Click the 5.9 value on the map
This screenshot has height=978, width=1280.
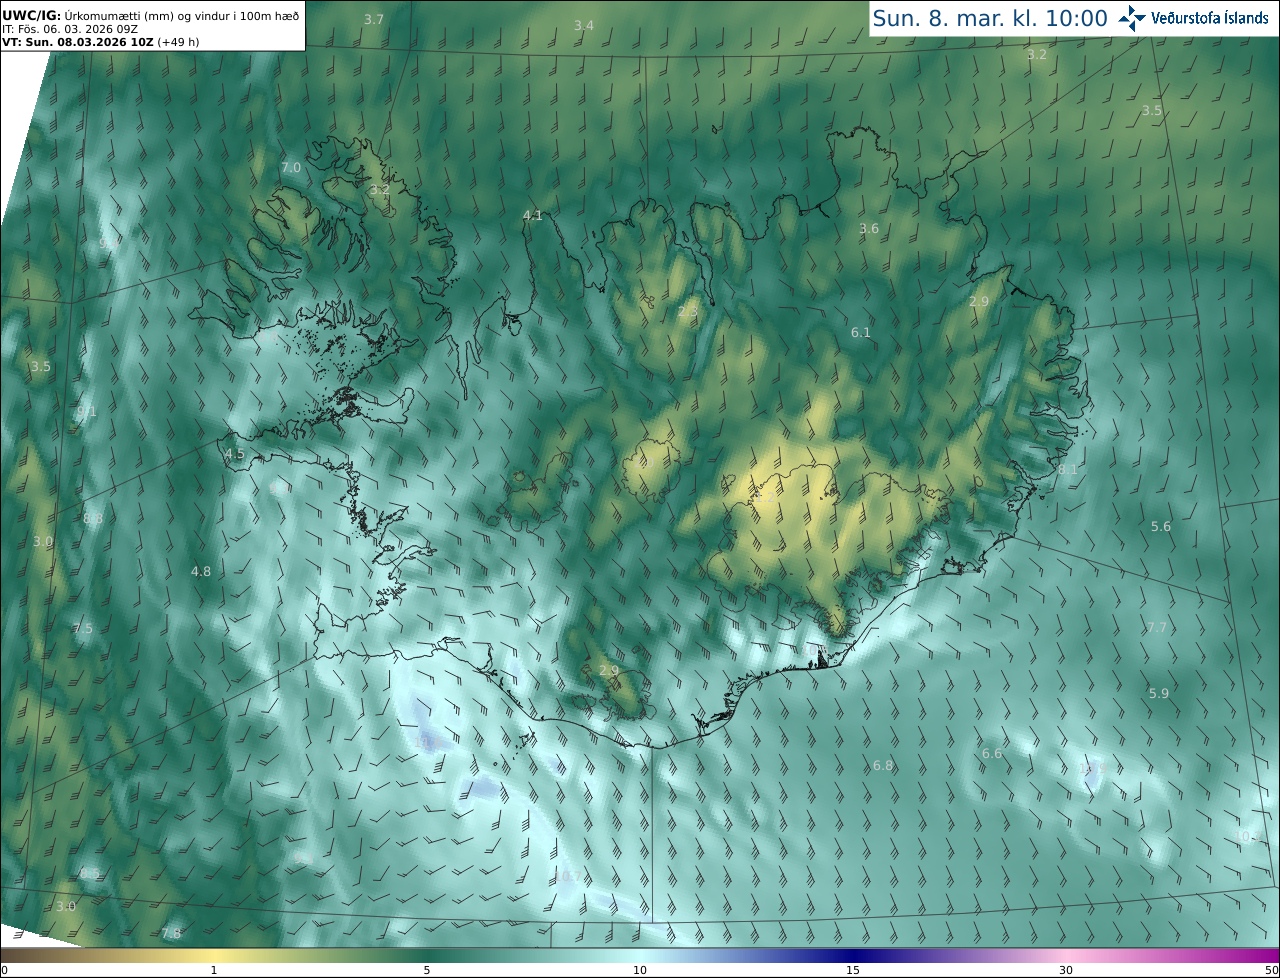tap(1159, 694)
